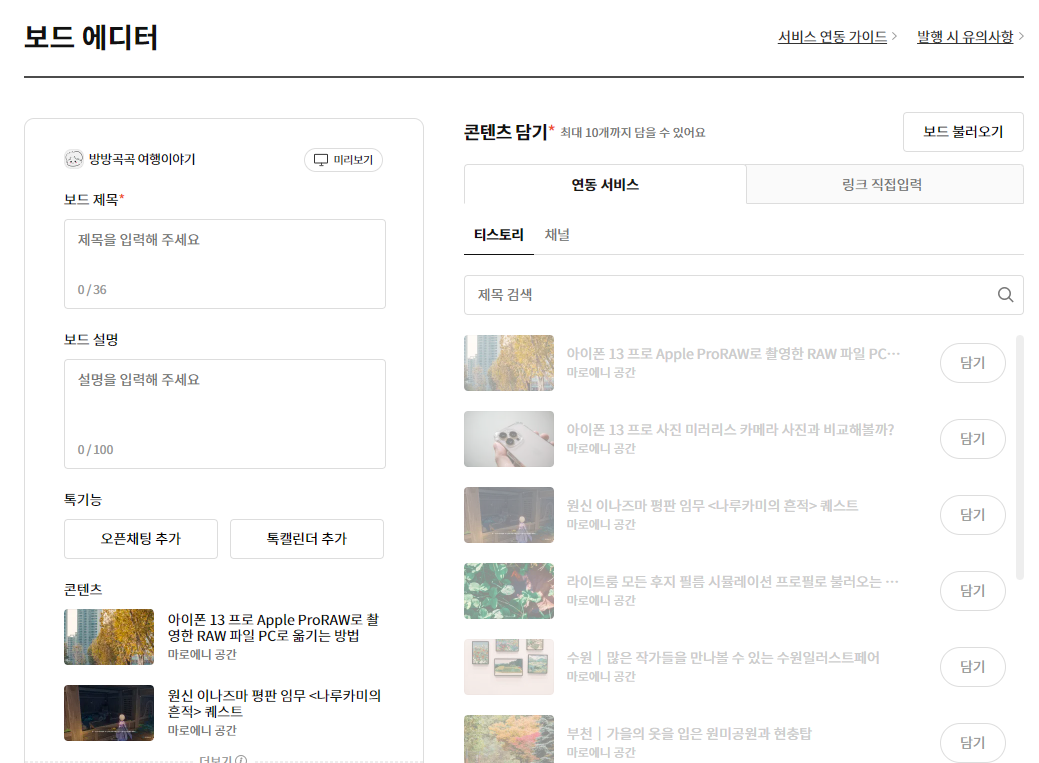Select the 티스토리 sub-tab

click(x=496, y=236)
